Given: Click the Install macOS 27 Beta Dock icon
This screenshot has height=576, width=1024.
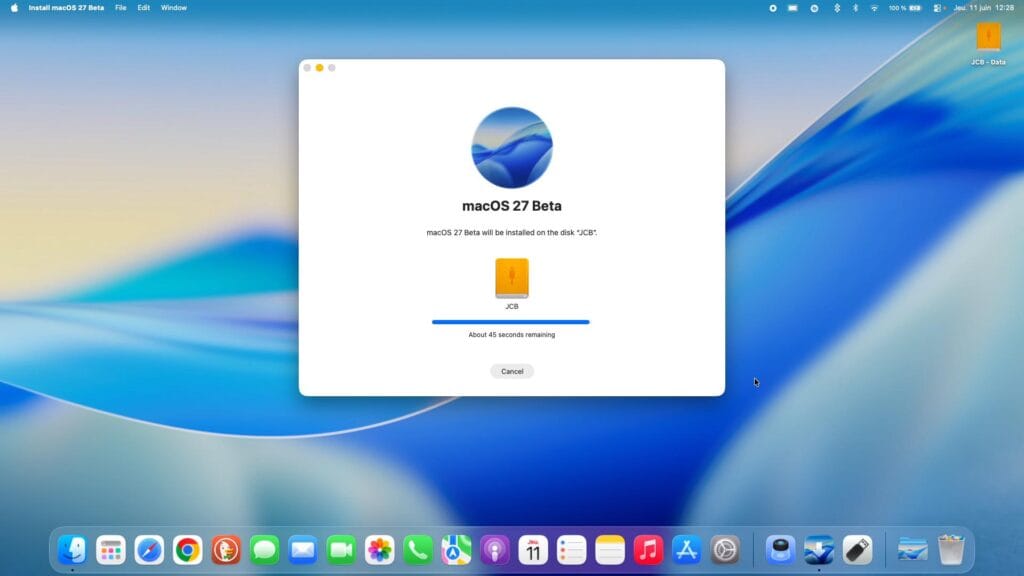Looking at the screenshot, I should tap(819, 550).
